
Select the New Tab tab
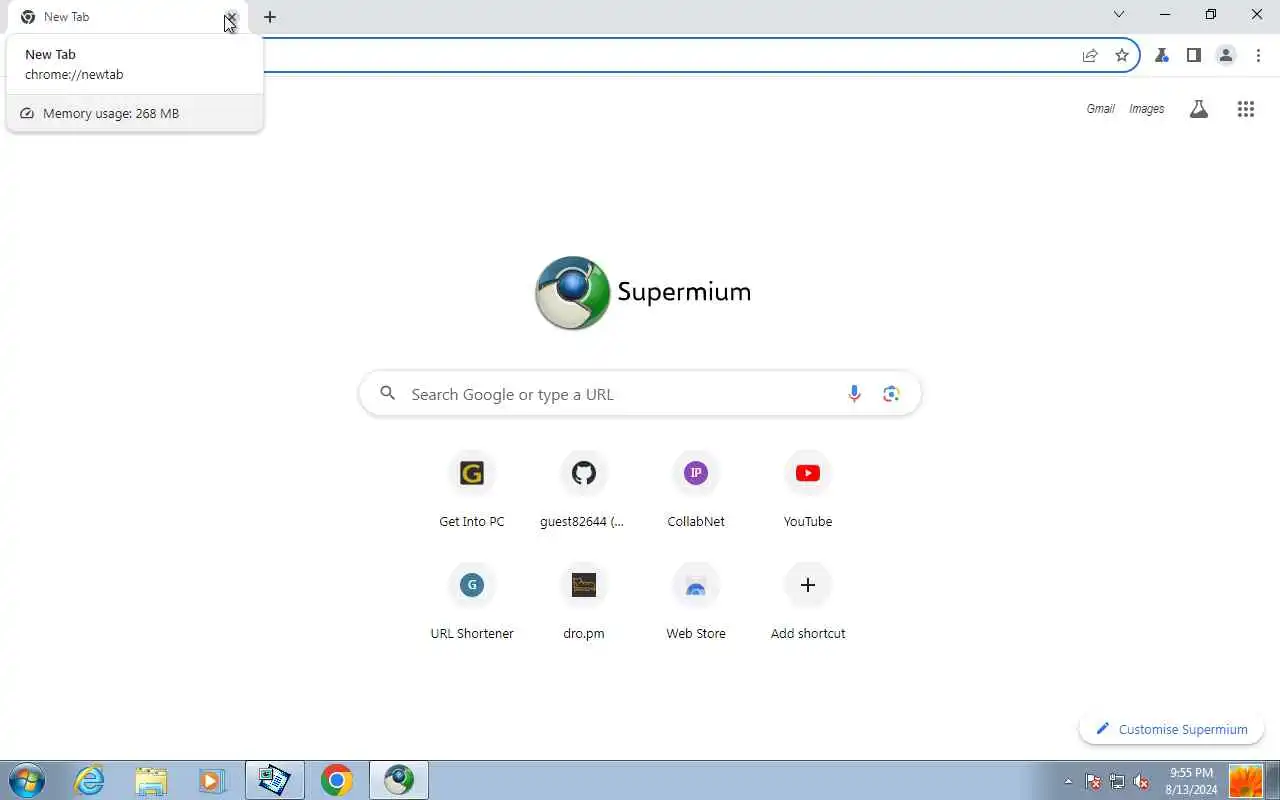(128, 17)
